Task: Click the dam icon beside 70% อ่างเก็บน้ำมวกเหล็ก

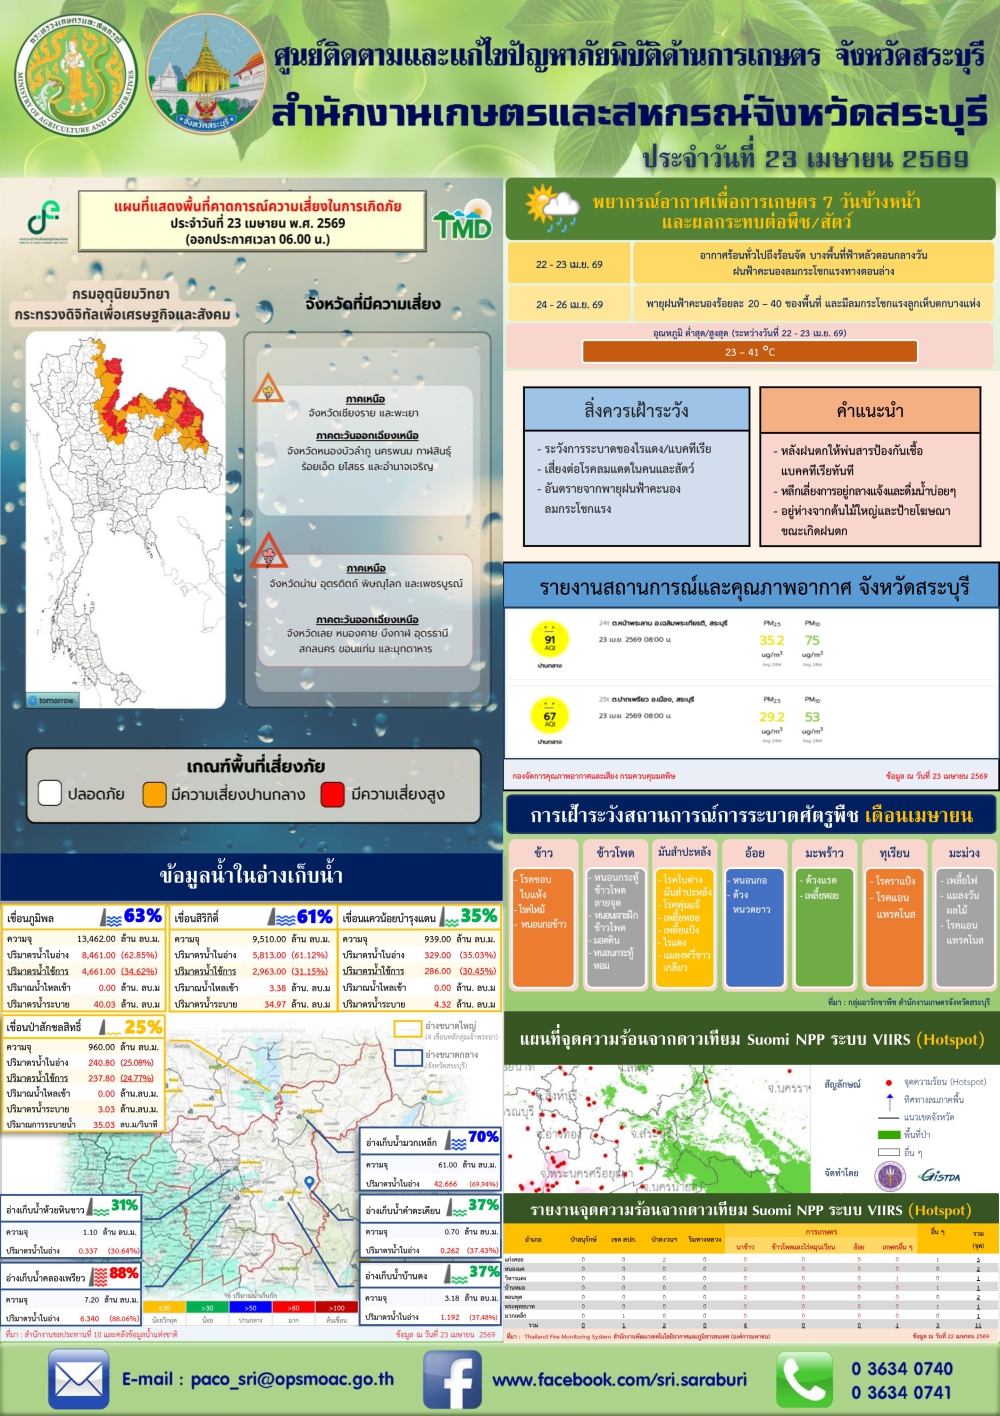Action: 456,1141
